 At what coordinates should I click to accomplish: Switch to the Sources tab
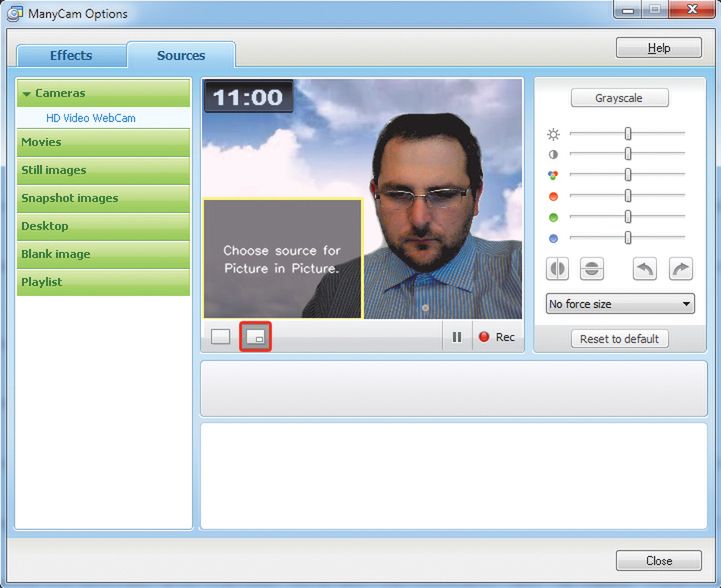tap(181, 56)
